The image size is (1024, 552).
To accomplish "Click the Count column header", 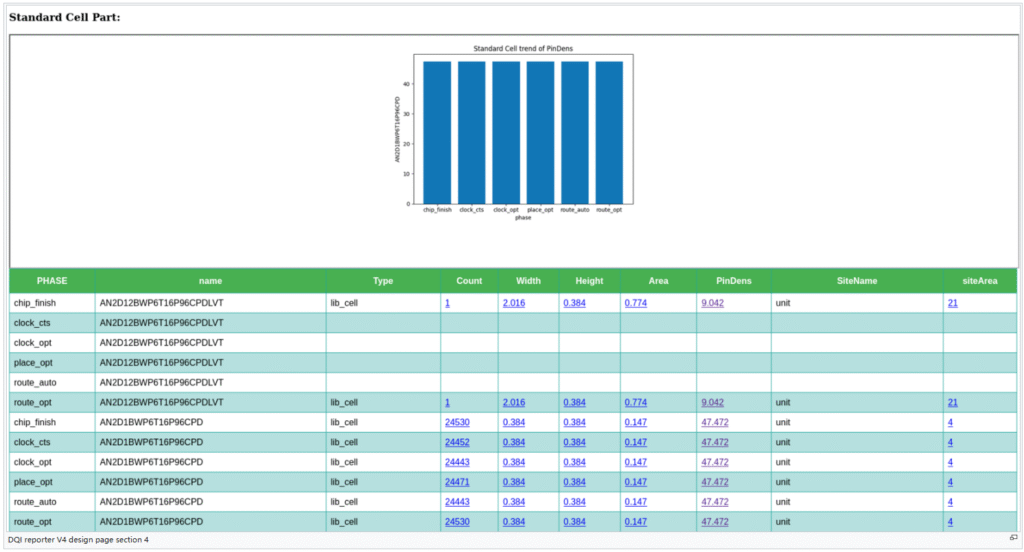I will point(469,281).
